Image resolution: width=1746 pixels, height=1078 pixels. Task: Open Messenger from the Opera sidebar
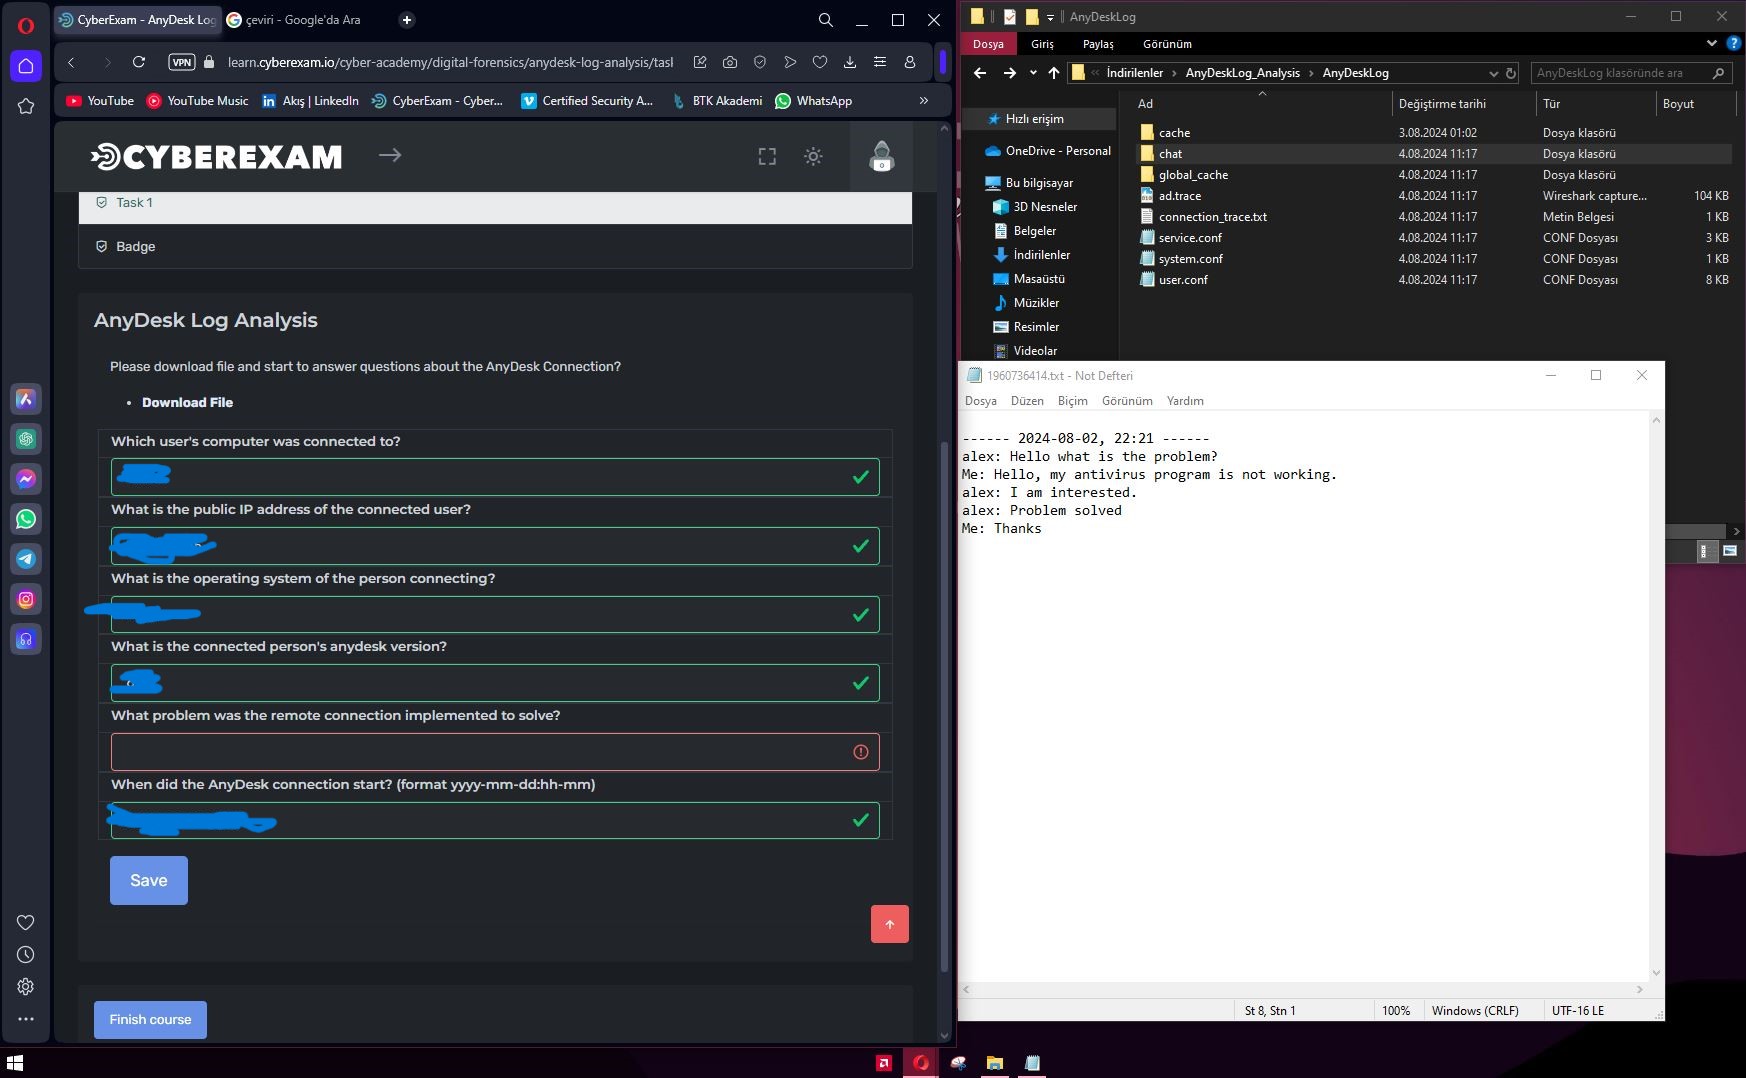click(26, 479)
